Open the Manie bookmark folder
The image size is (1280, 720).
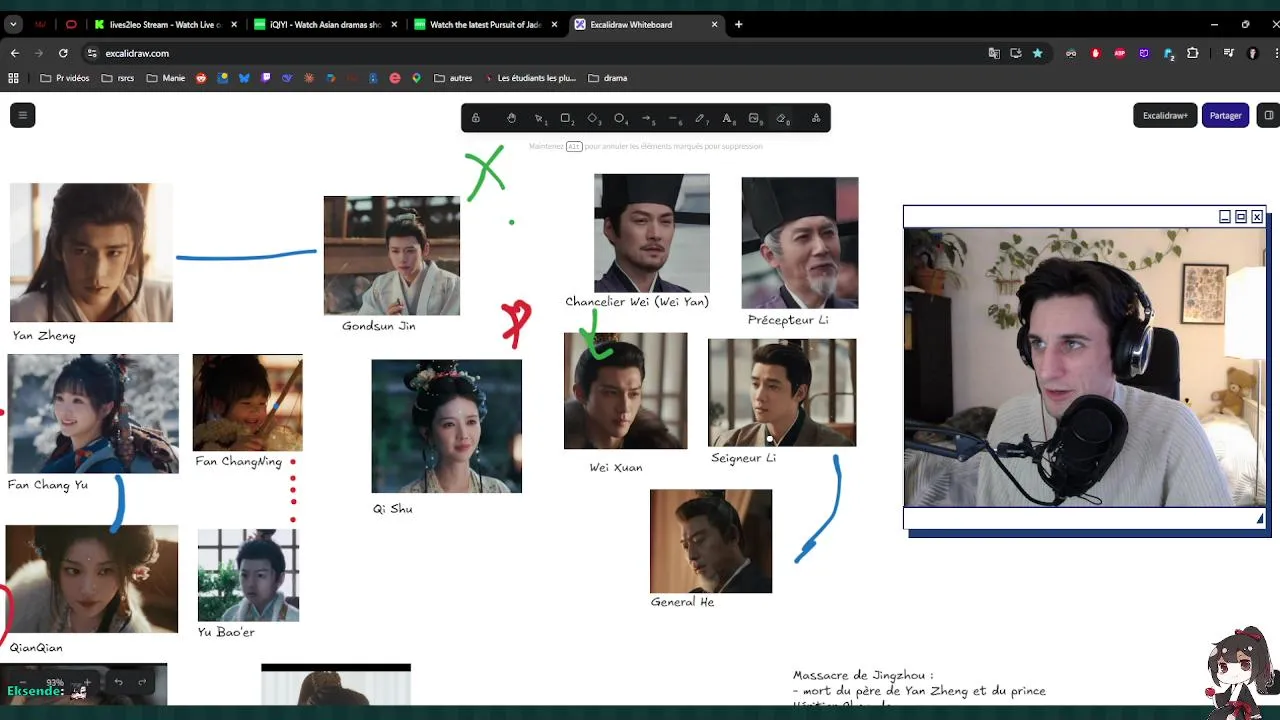coord(166,78)
